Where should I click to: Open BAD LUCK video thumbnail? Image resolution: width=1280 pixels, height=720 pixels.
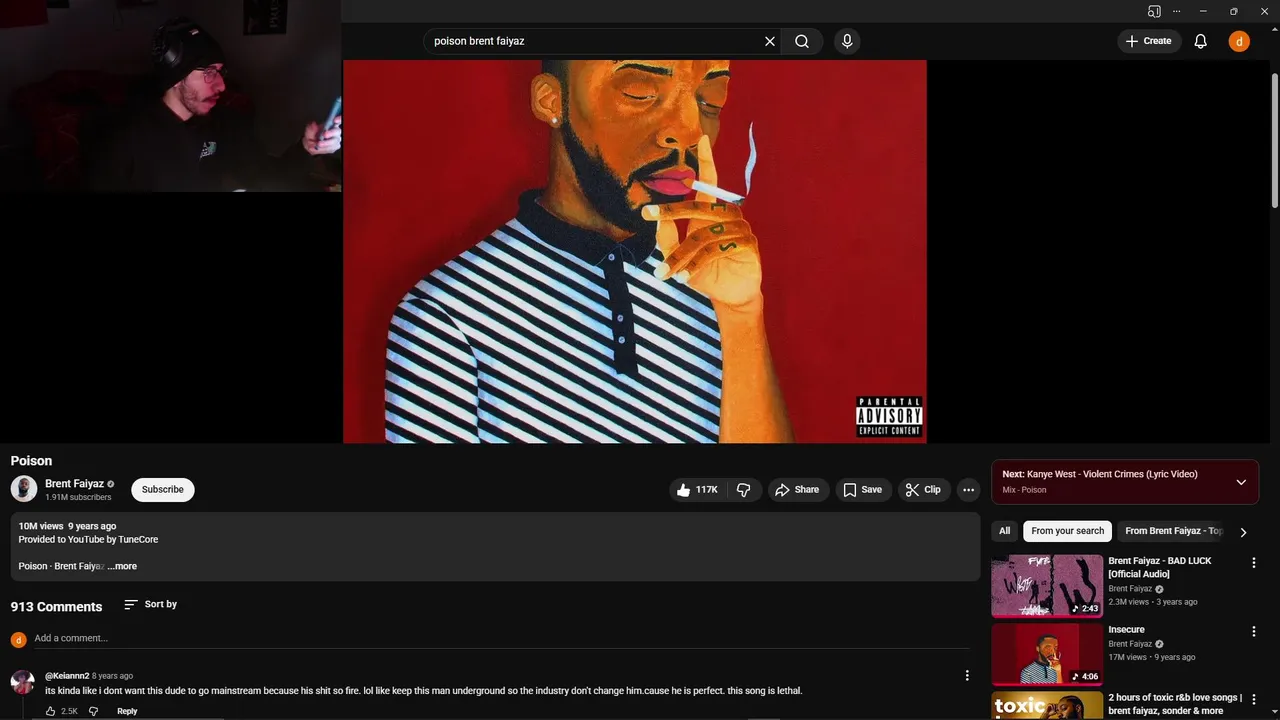click(1047, 586)
